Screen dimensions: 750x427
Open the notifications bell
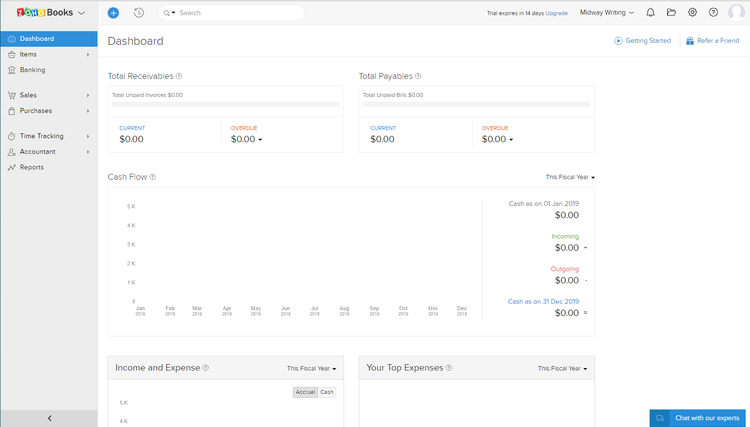point(651,12)
